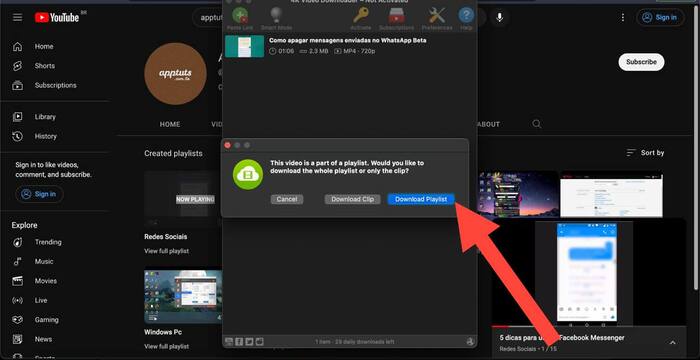Go to YouTube logo home page
Image resolution: width=700 pixels, height=360 pixels.
point(57,17)
